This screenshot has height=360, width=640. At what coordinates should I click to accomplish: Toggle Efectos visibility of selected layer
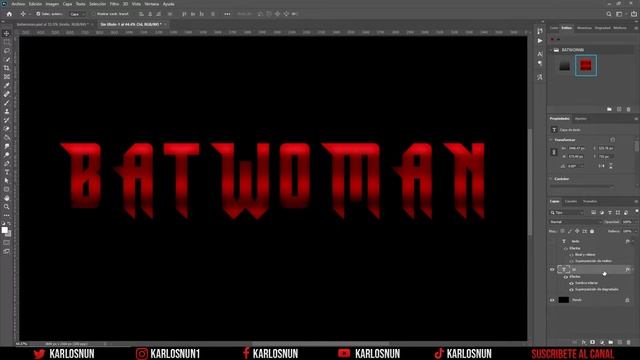pos(566,277)
